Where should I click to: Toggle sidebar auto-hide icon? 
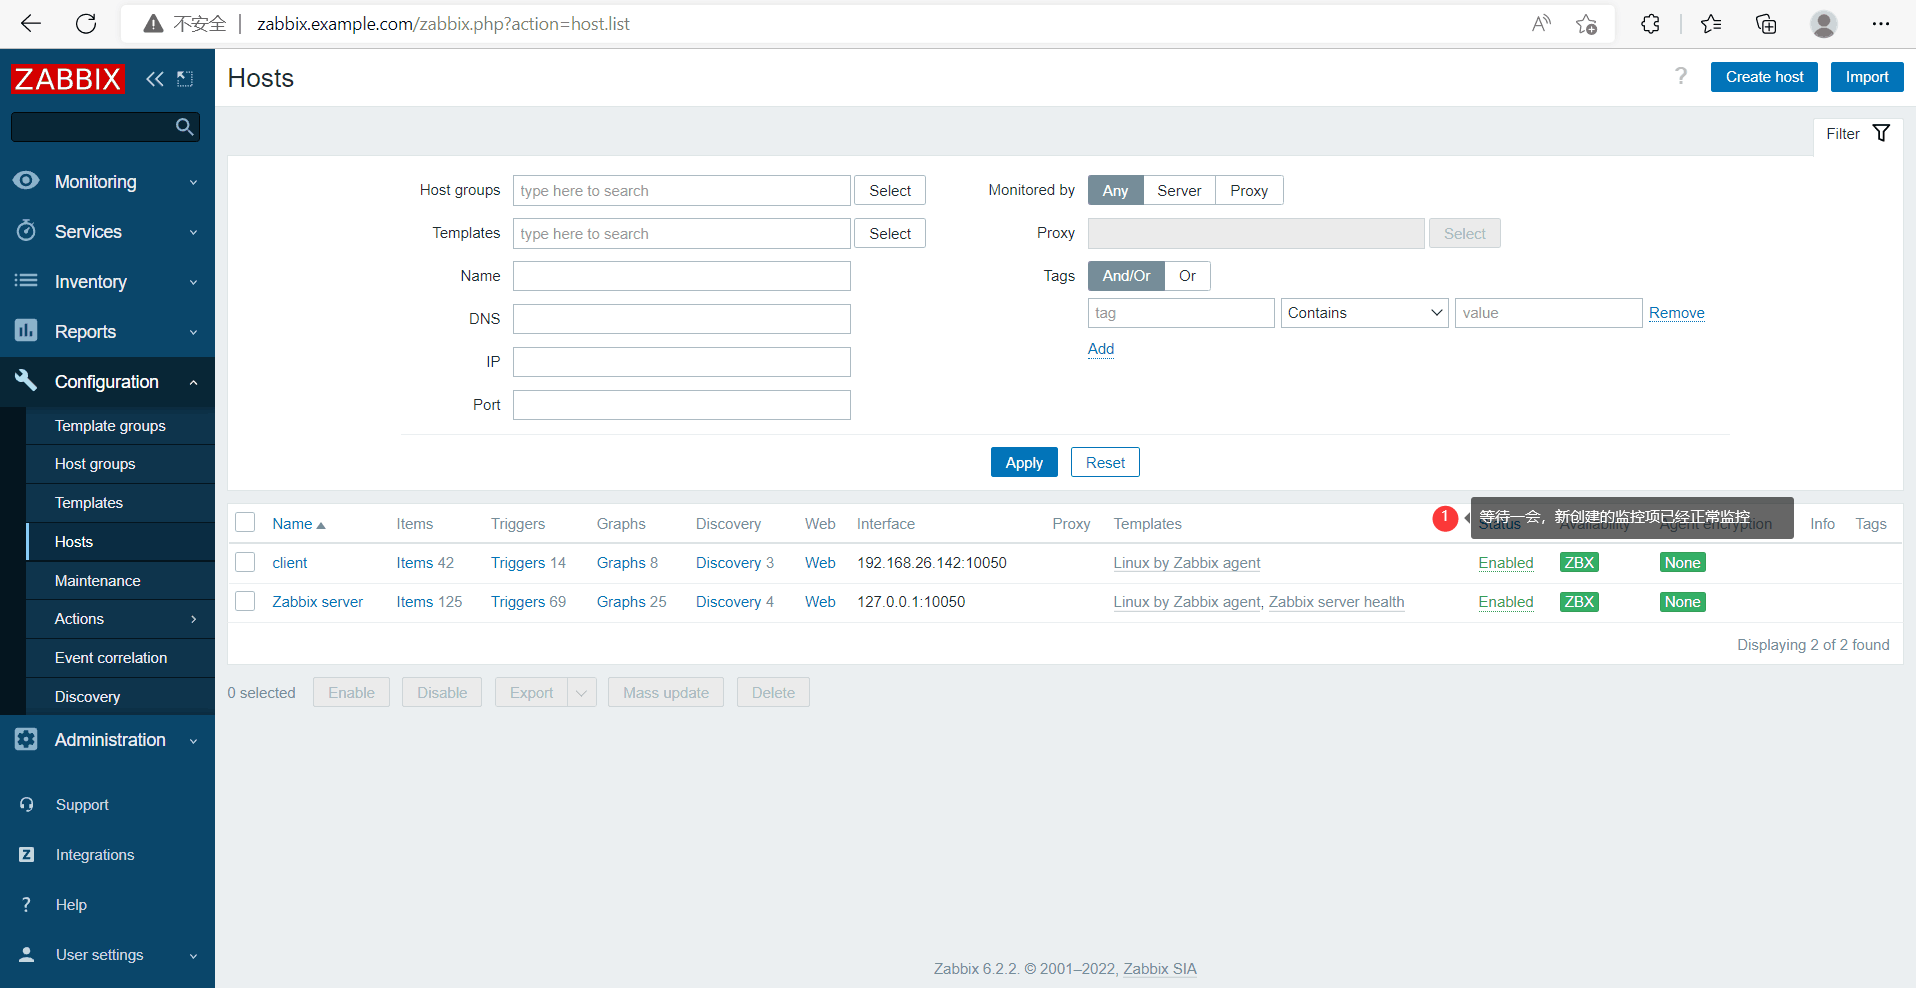[185, 79]
